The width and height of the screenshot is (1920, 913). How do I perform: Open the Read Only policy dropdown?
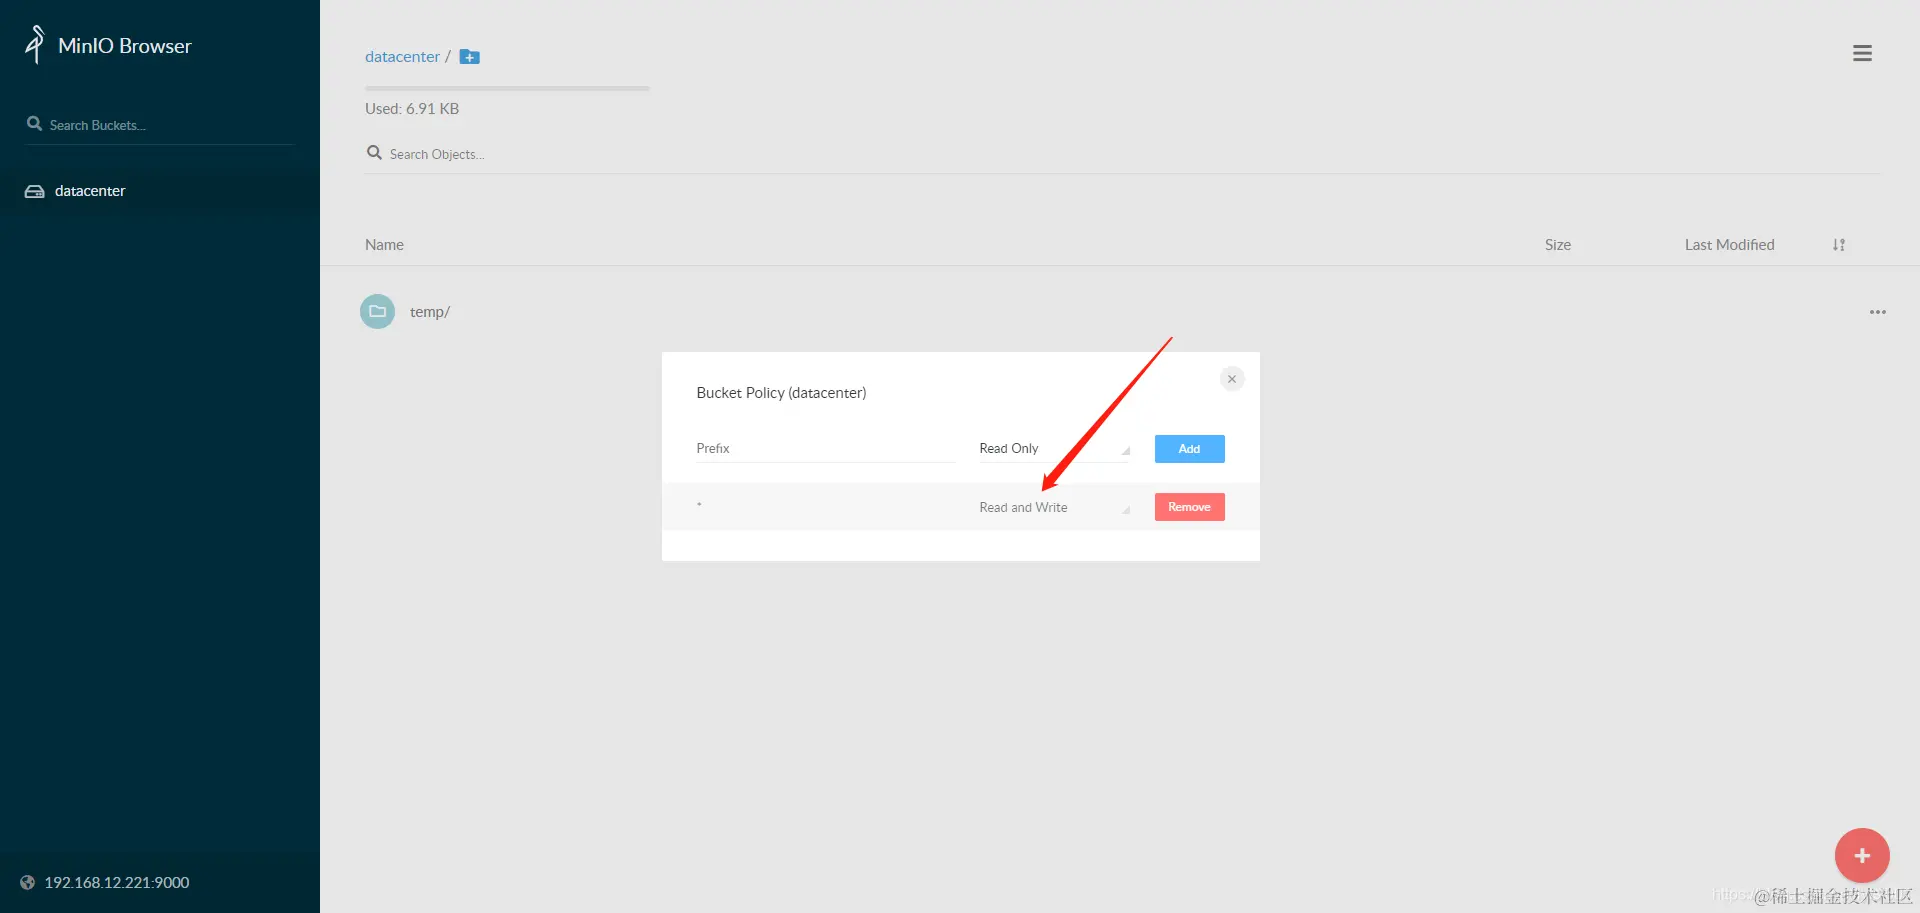[1055, 449]
